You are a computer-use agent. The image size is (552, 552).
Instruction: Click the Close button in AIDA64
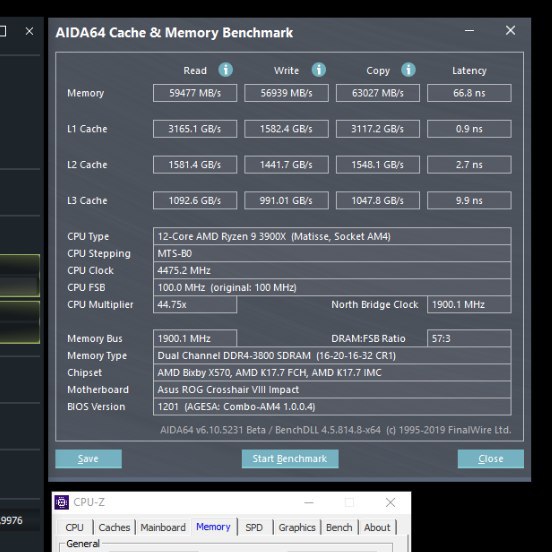pyautogui.click(x=491, y=459)
